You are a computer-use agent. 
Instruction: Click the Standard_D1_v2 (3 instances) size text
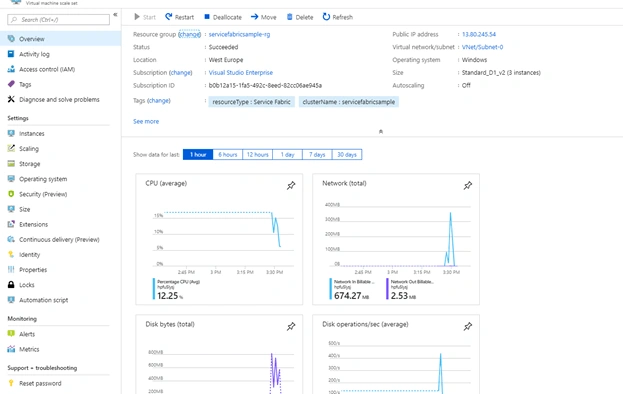tap(501, 72)
